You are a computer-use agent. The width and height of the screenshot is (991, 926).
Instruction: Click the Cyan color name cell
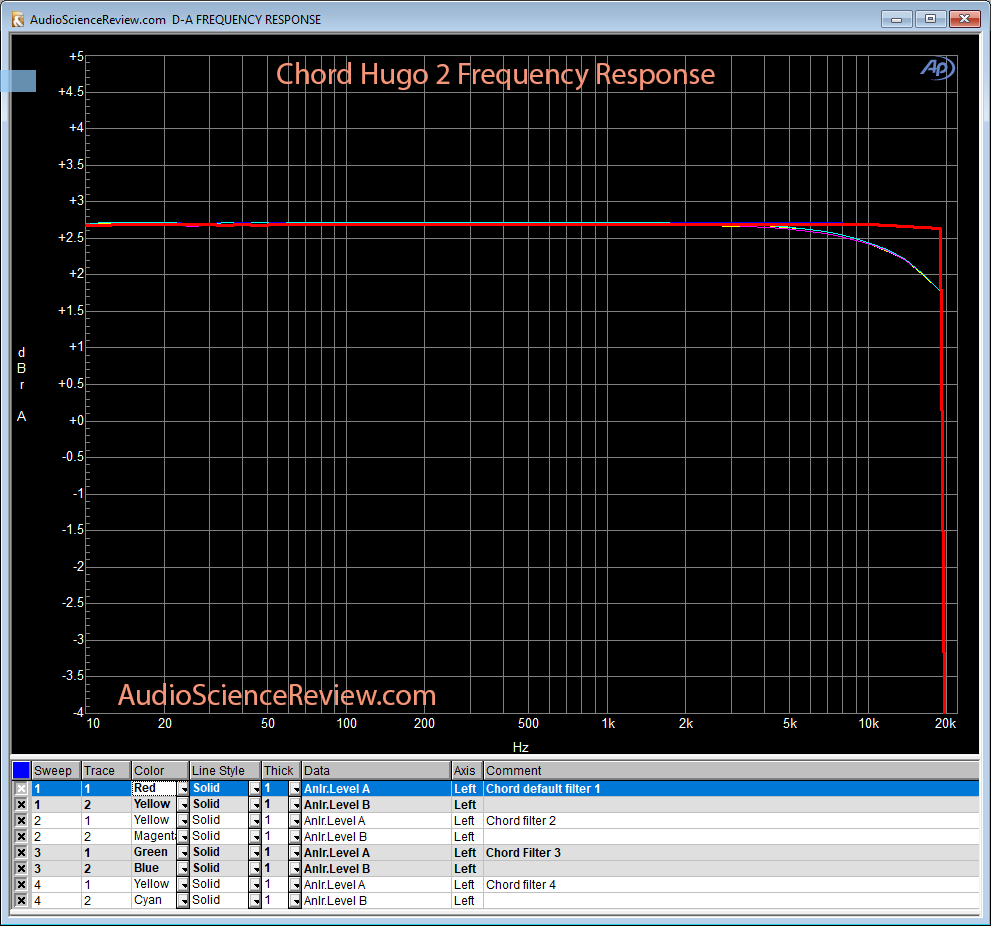tap(154, 901)
